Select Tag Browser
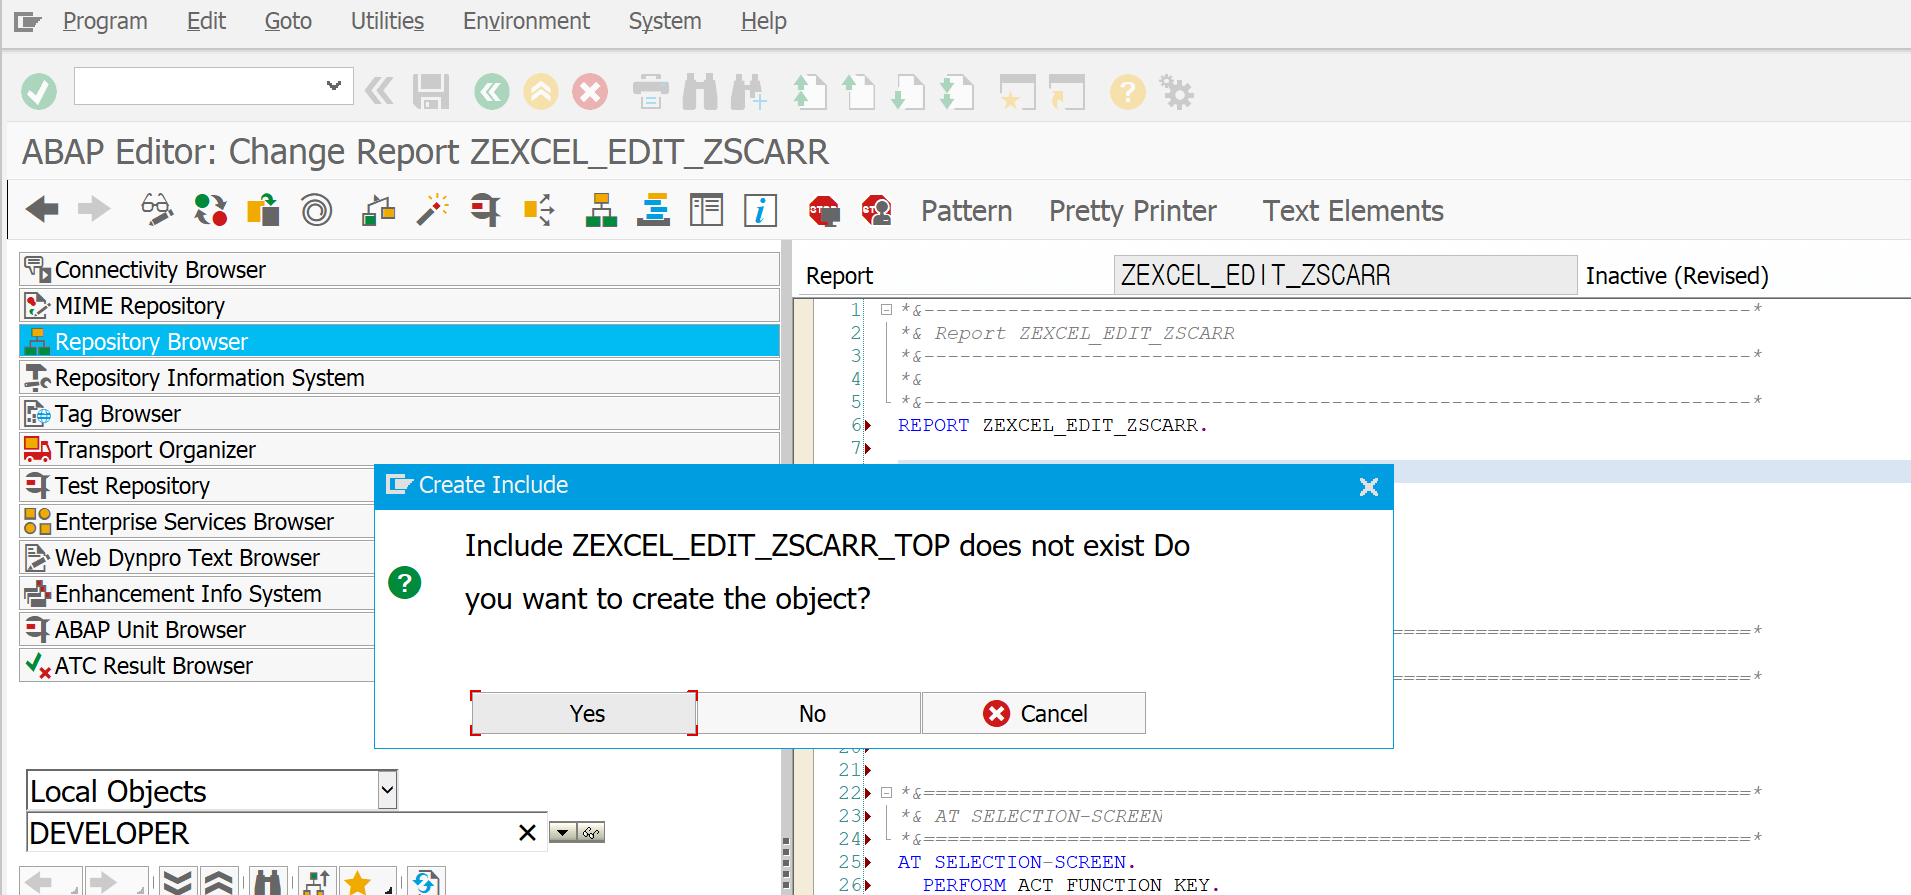Screen dimensions: 1911x895 [399, 413]
